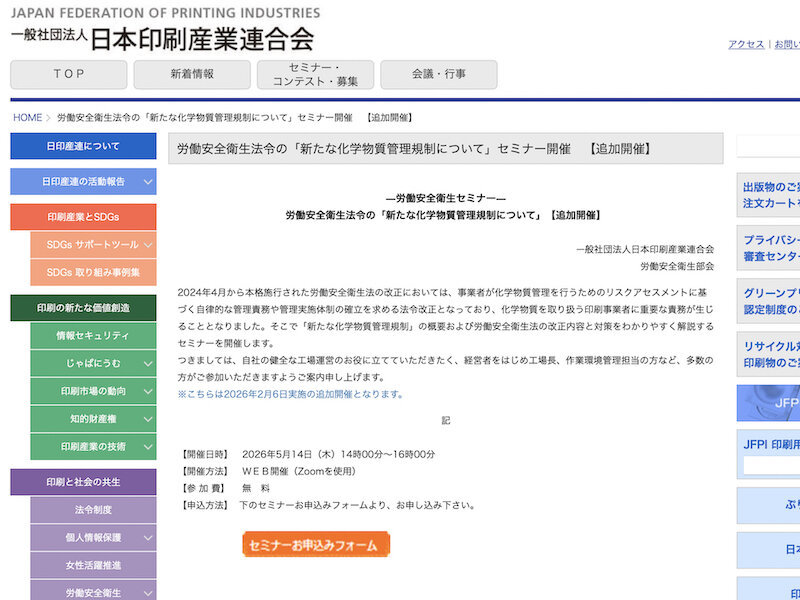Image resolution: width=800 pixels, height=600 pixels.
Task: Expand the じゃぱにうむ submenu chevron
Action: (x=148, y=363)
